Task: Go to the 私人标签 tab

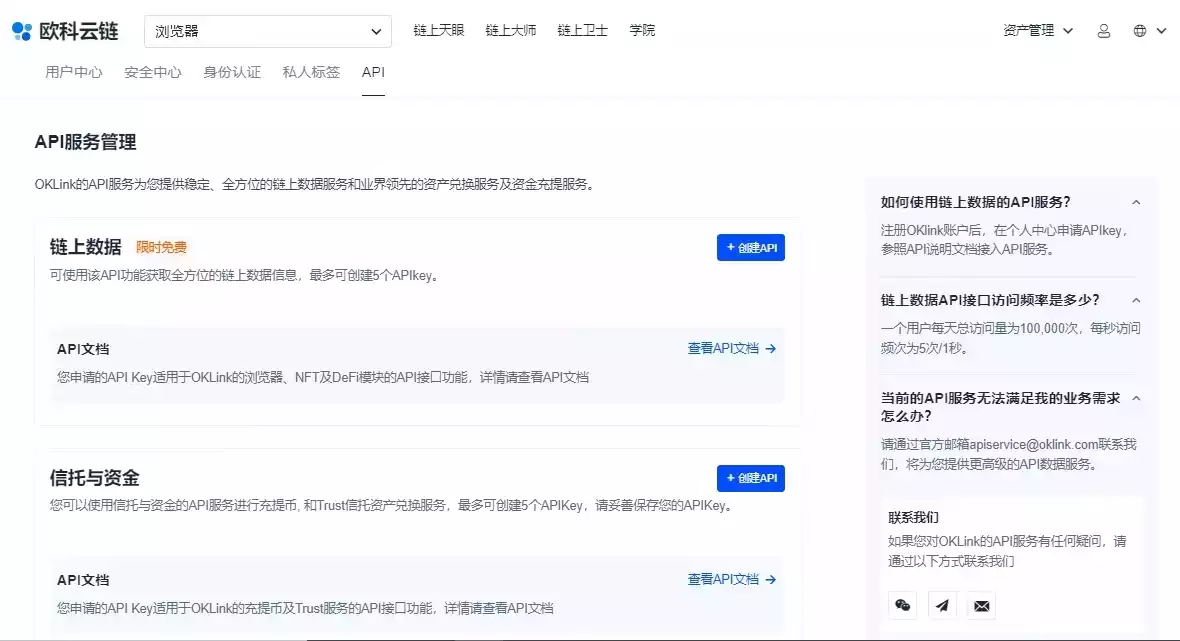Action: (x=311, y=72)
